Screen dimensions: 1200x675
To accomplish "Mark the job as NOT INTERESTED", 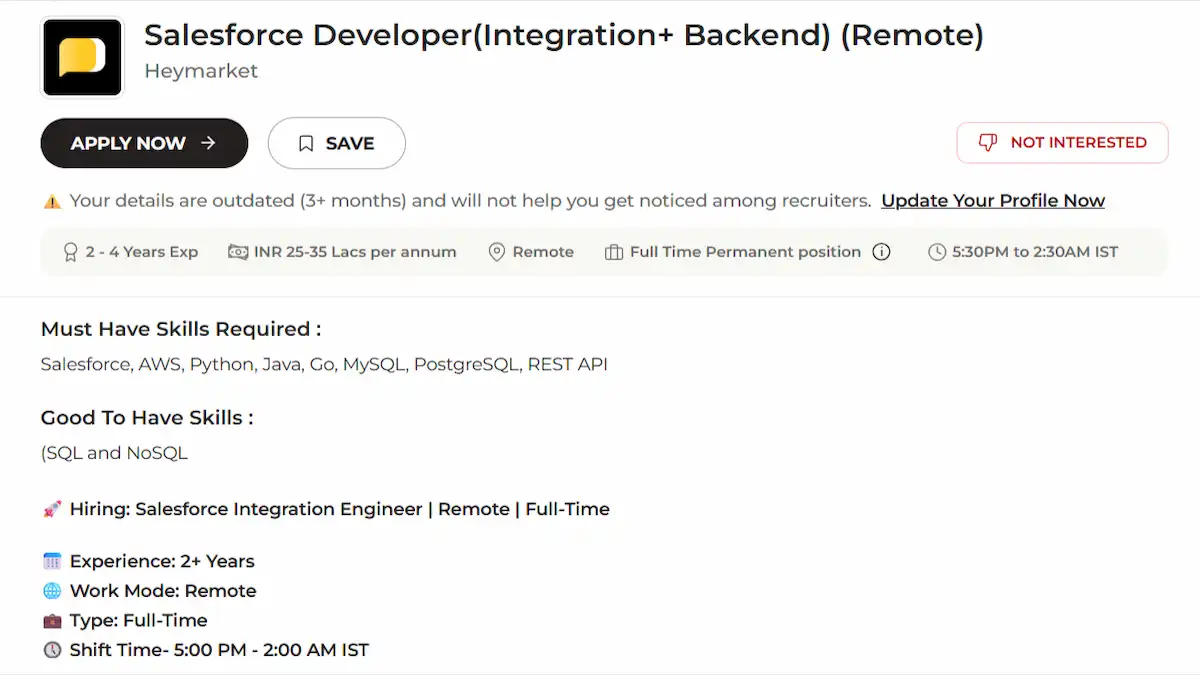I will coord(1078,143).
